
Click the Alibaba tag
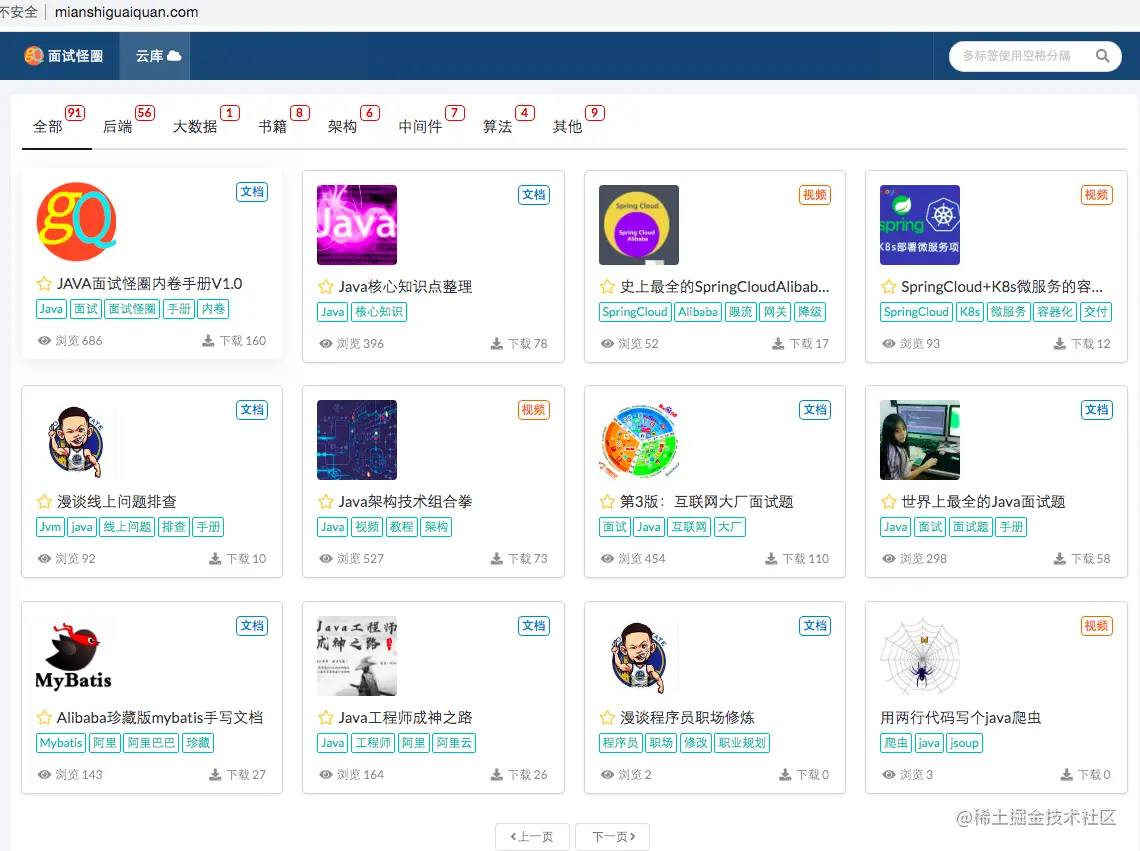point(698,312)
